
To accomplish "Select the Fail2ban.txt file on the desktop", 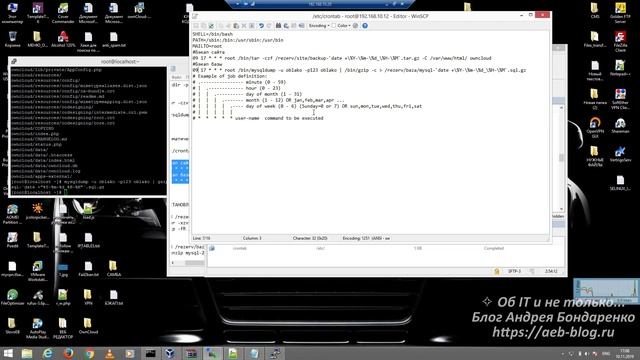I will click(x=88, y=269).
